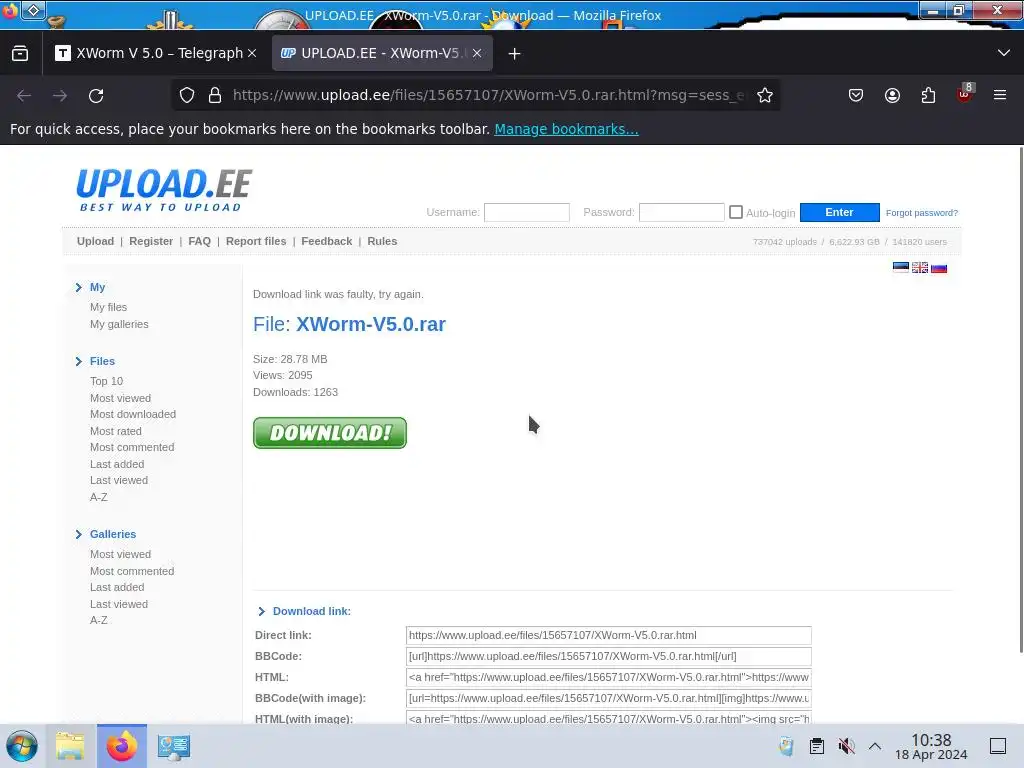
Task: Close the XWorm V 5.0 Telegraph tab
Action: point(252,54)
